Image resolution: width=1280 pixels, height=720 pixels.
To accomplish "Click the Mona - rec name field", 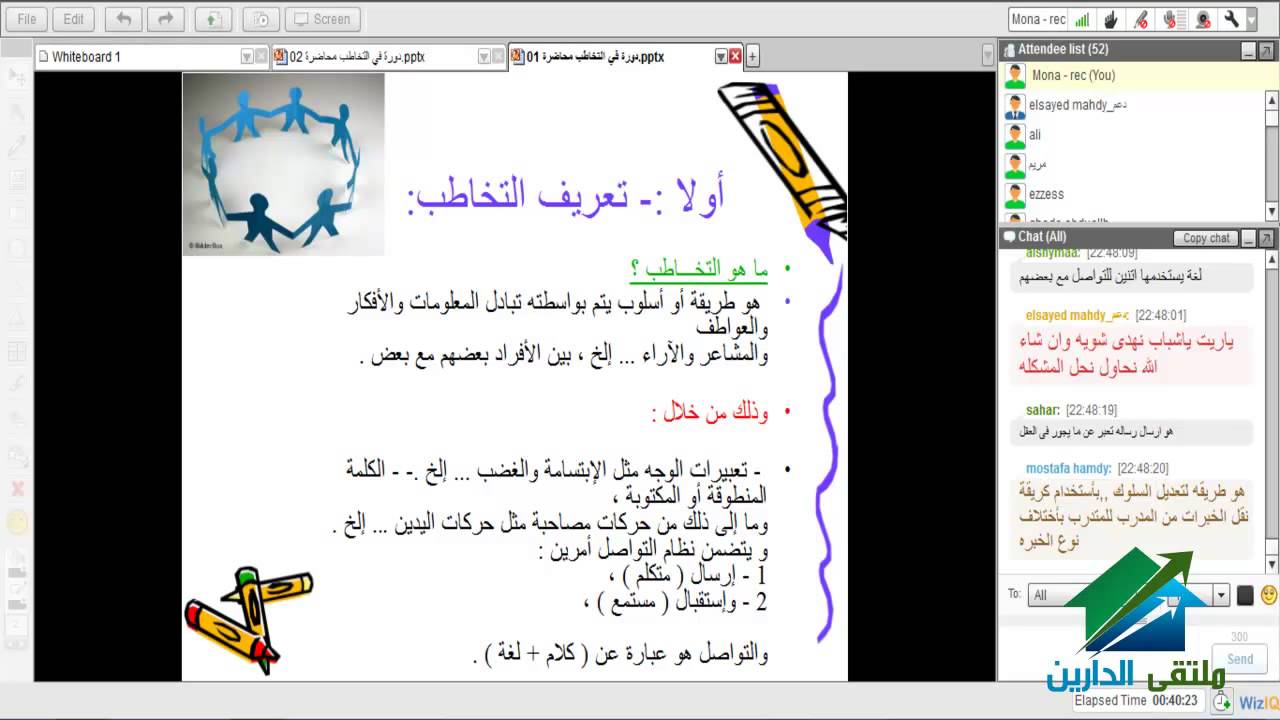I will click(1038, 19).
